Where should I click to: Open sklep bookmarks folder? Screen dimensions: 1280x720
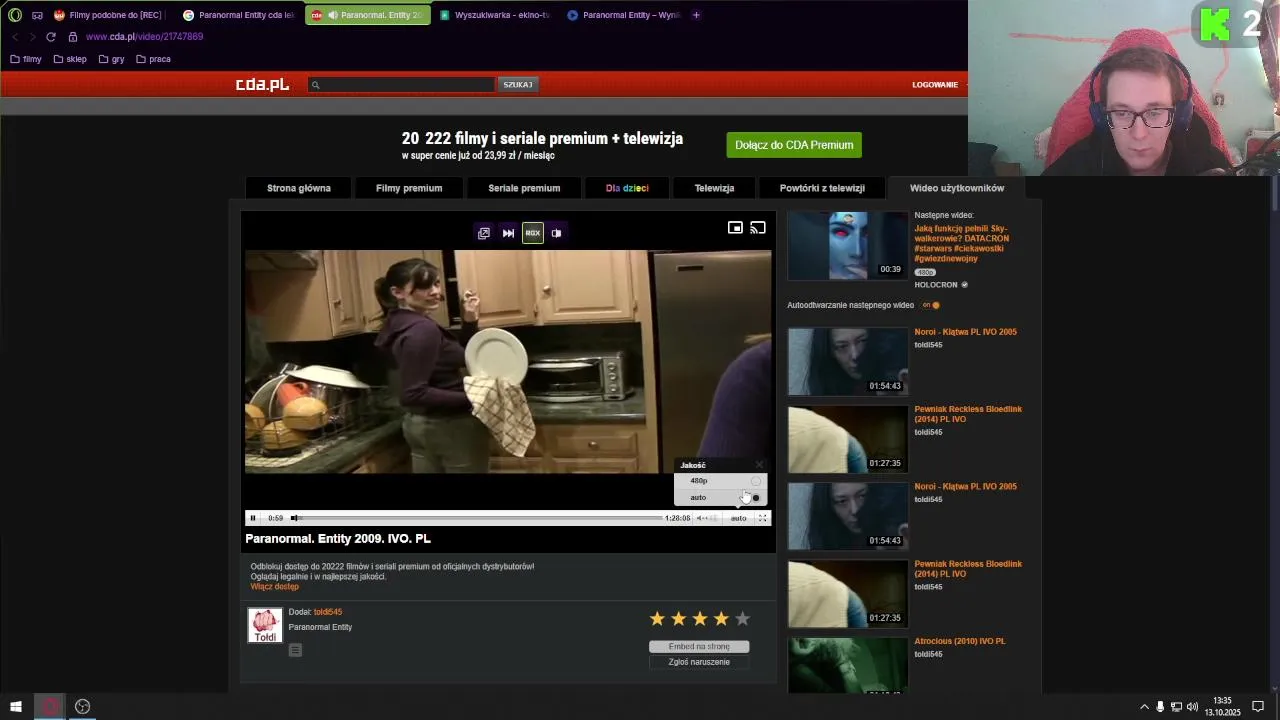click(x=70, y=59)
